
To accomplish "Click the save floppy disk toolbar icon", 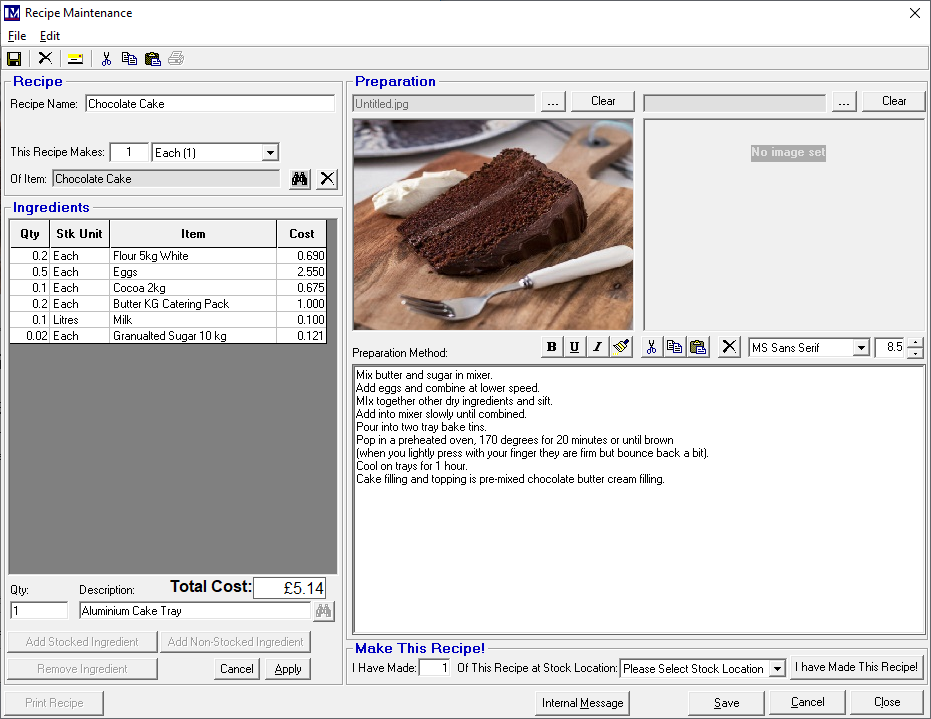I will tap(14, 58).
